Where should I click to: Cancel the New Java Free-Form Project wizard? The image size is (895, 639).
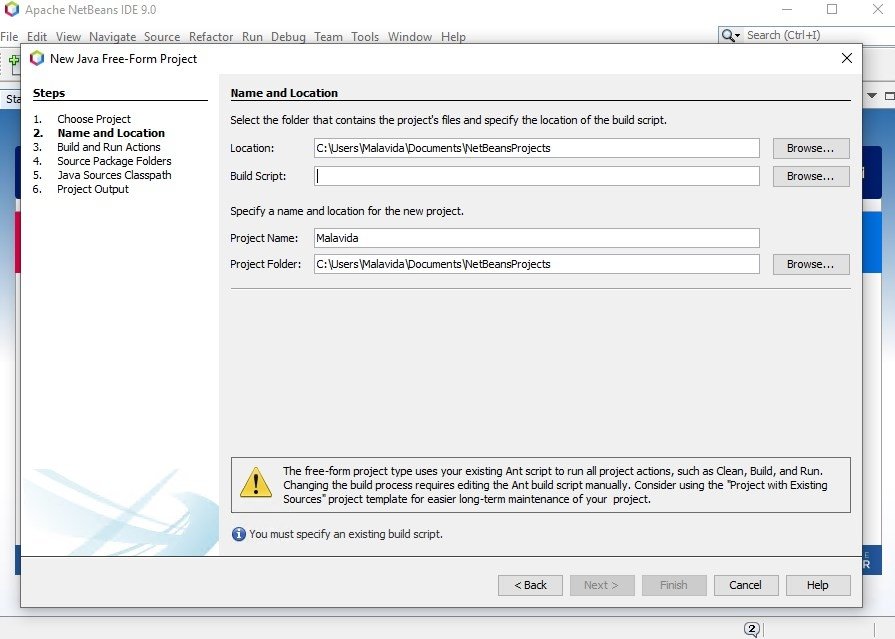click(746, 585)
